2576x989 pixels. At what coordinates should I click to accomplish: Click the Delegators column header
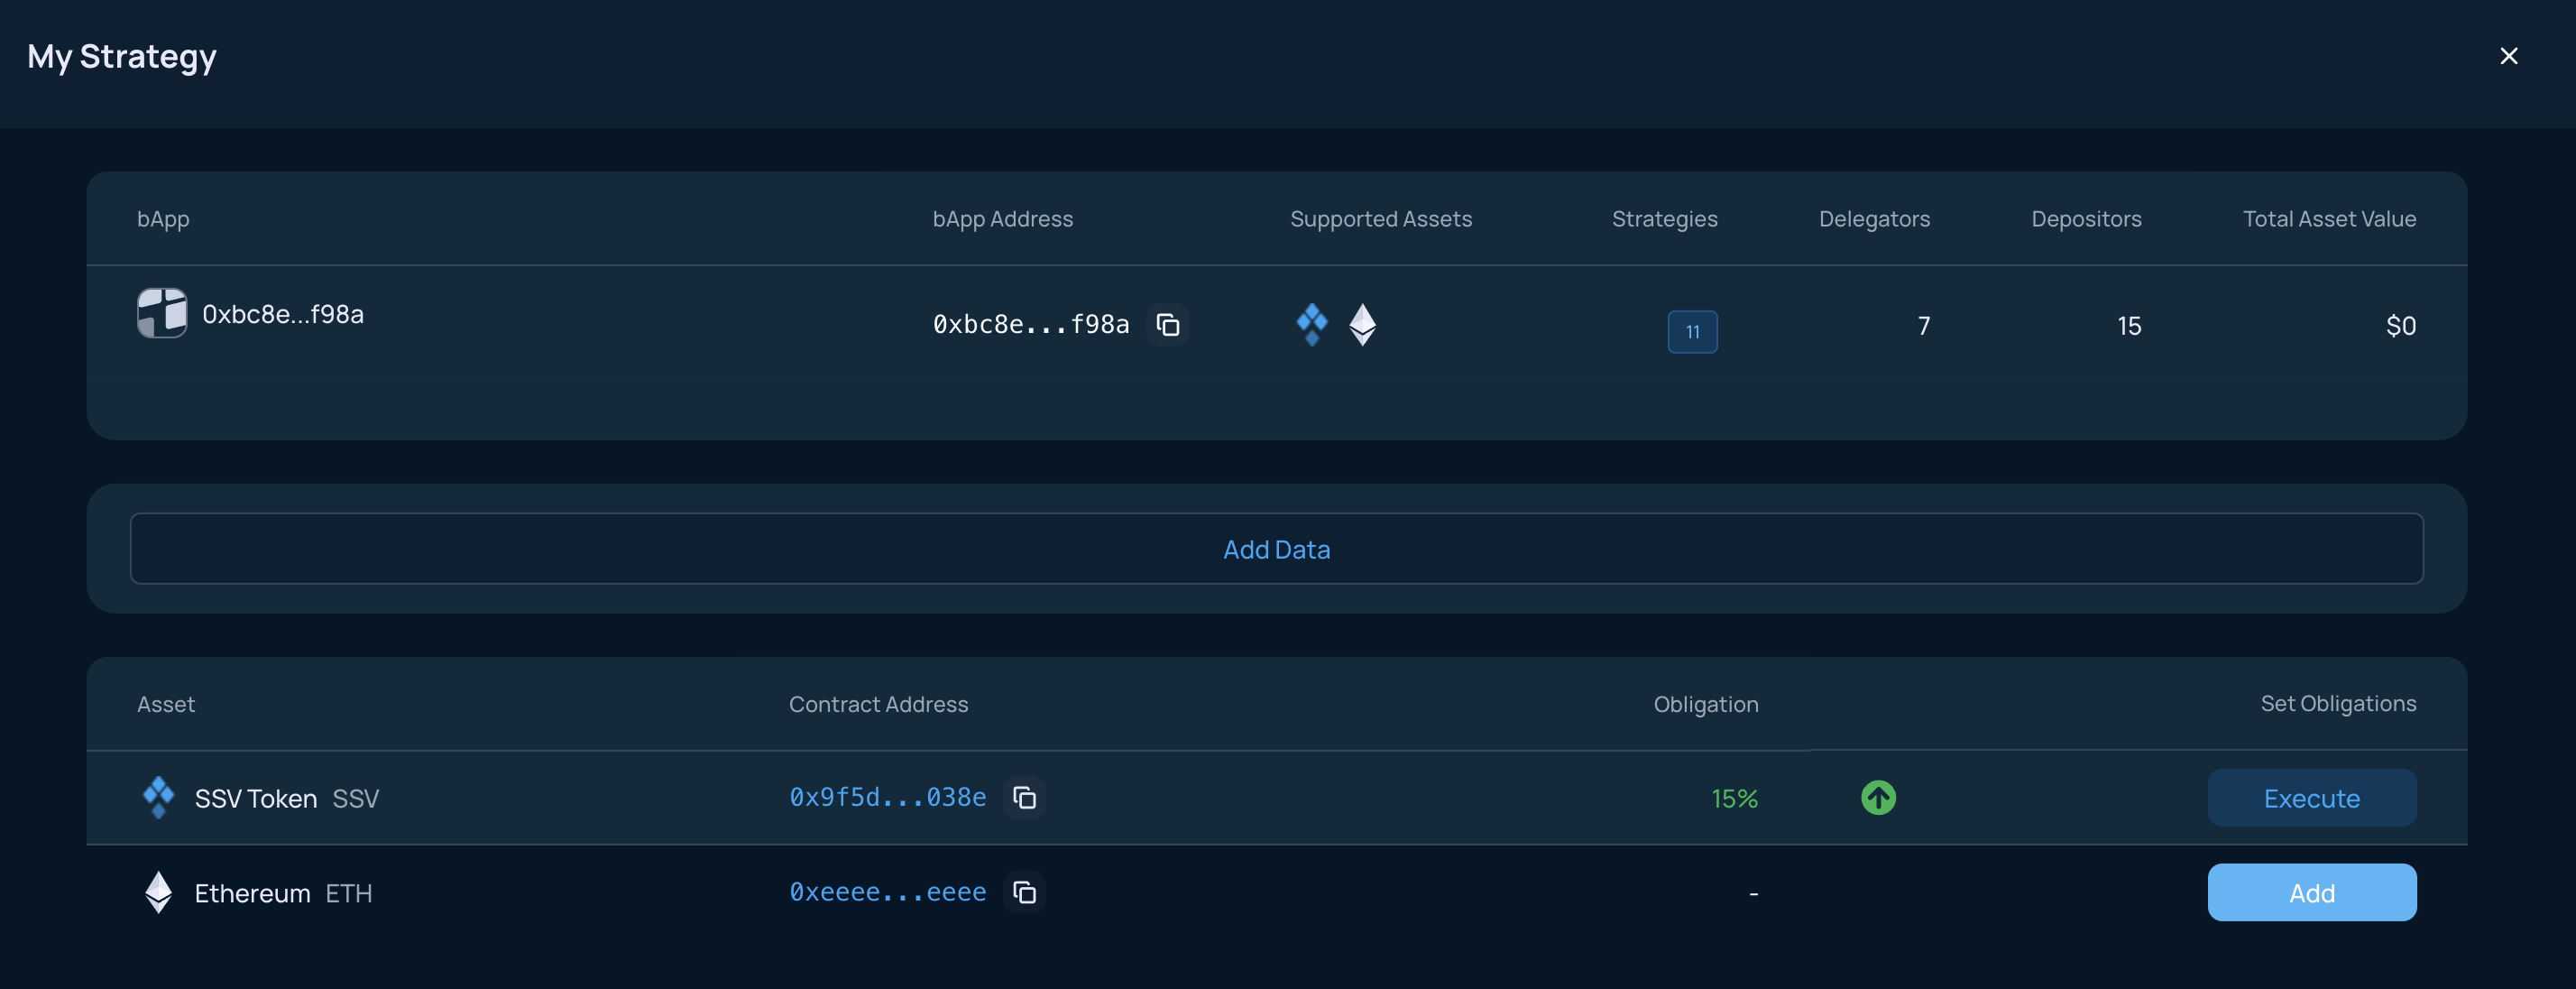coord(1874,219)
